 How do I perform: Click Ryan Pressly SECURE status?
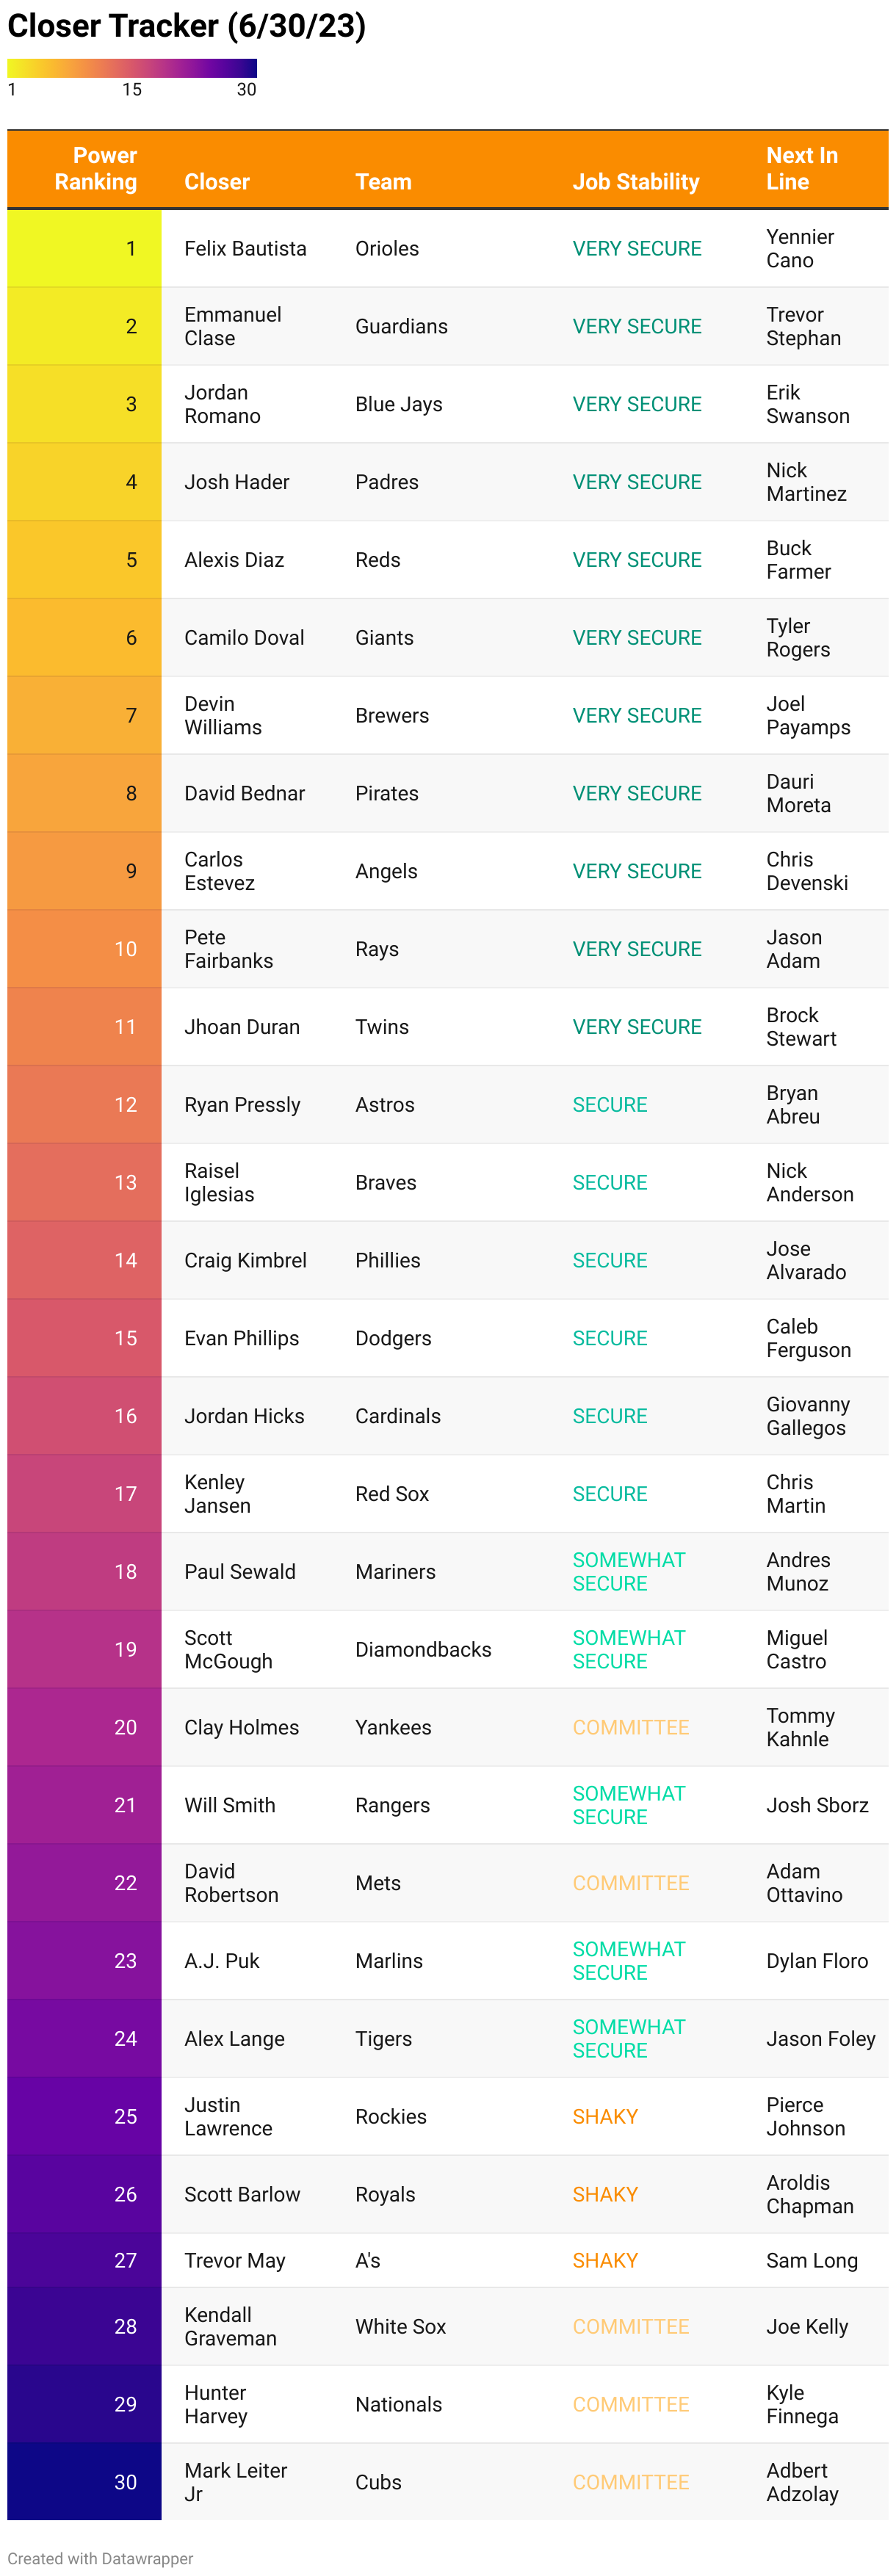tap(609, 1104)
